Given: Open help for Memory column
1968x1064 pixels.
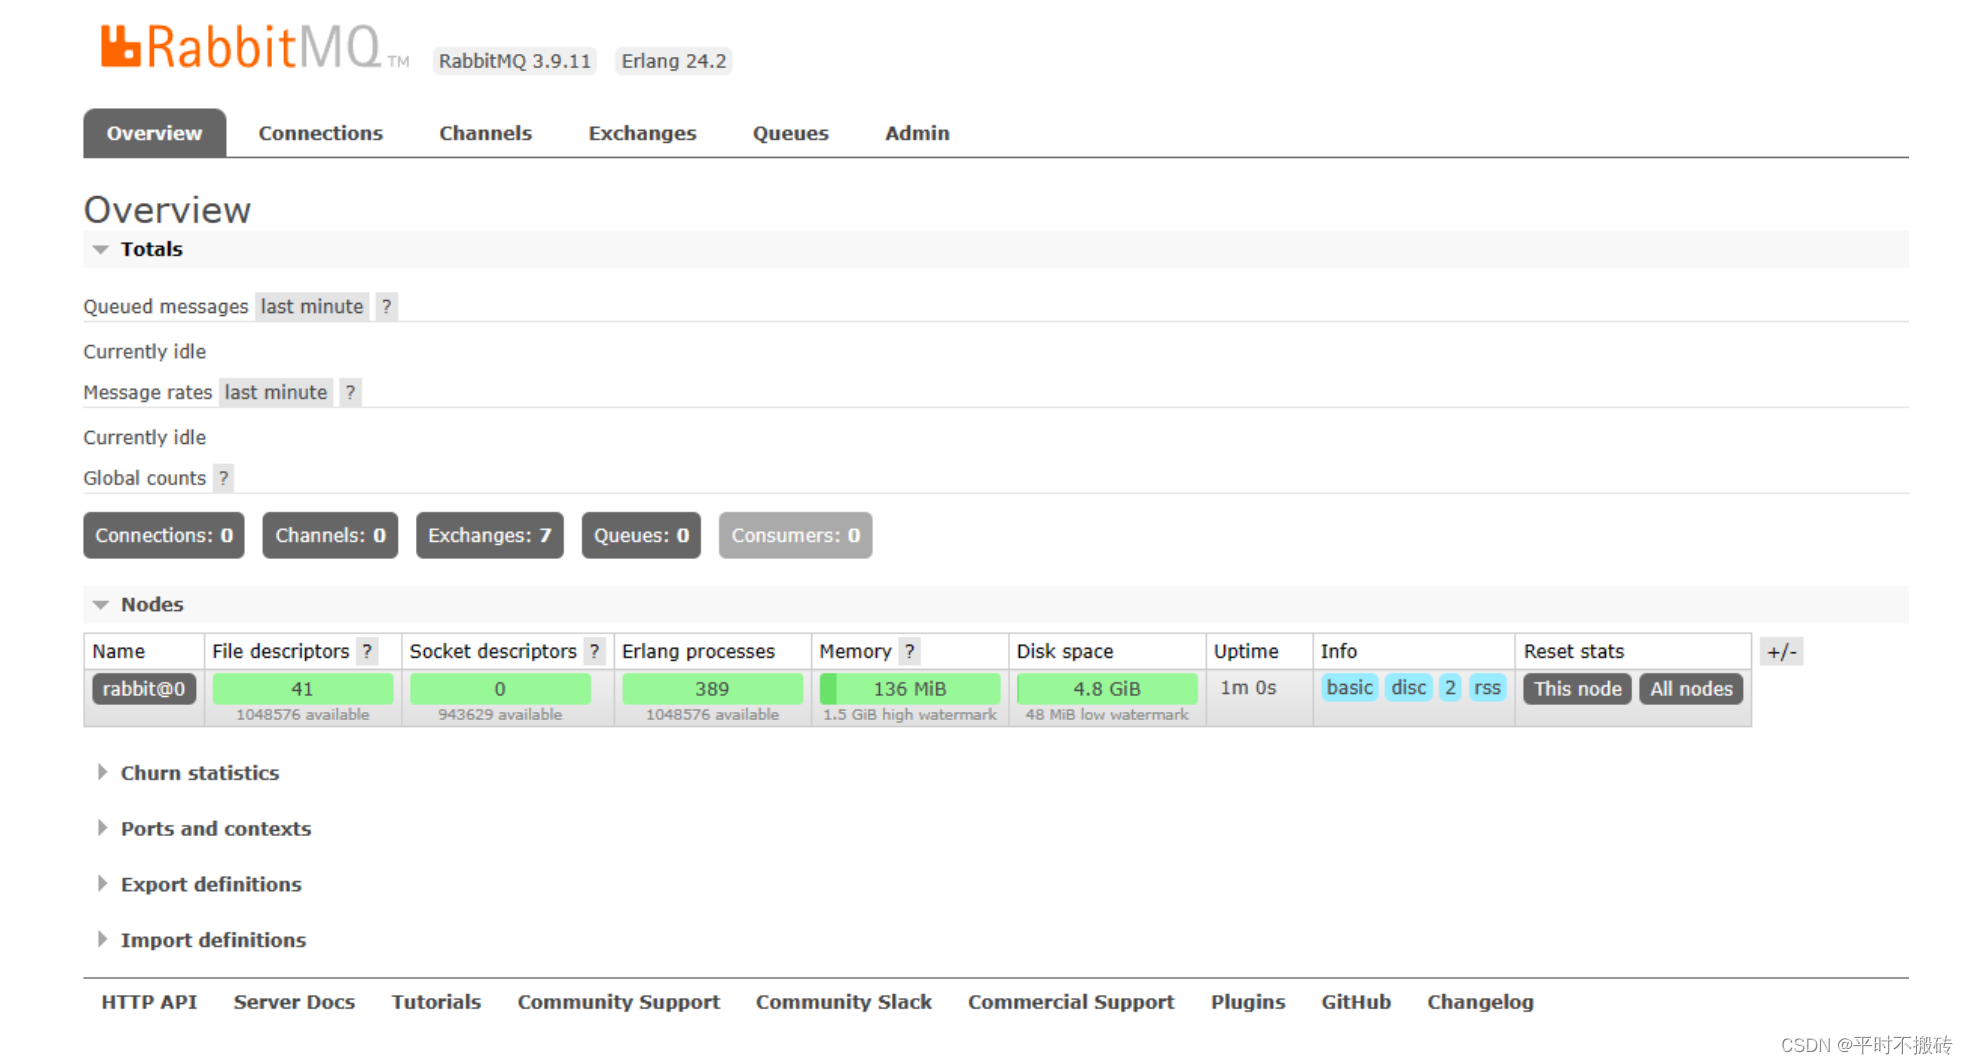Looking at the screenshot, I should (909, 651).
